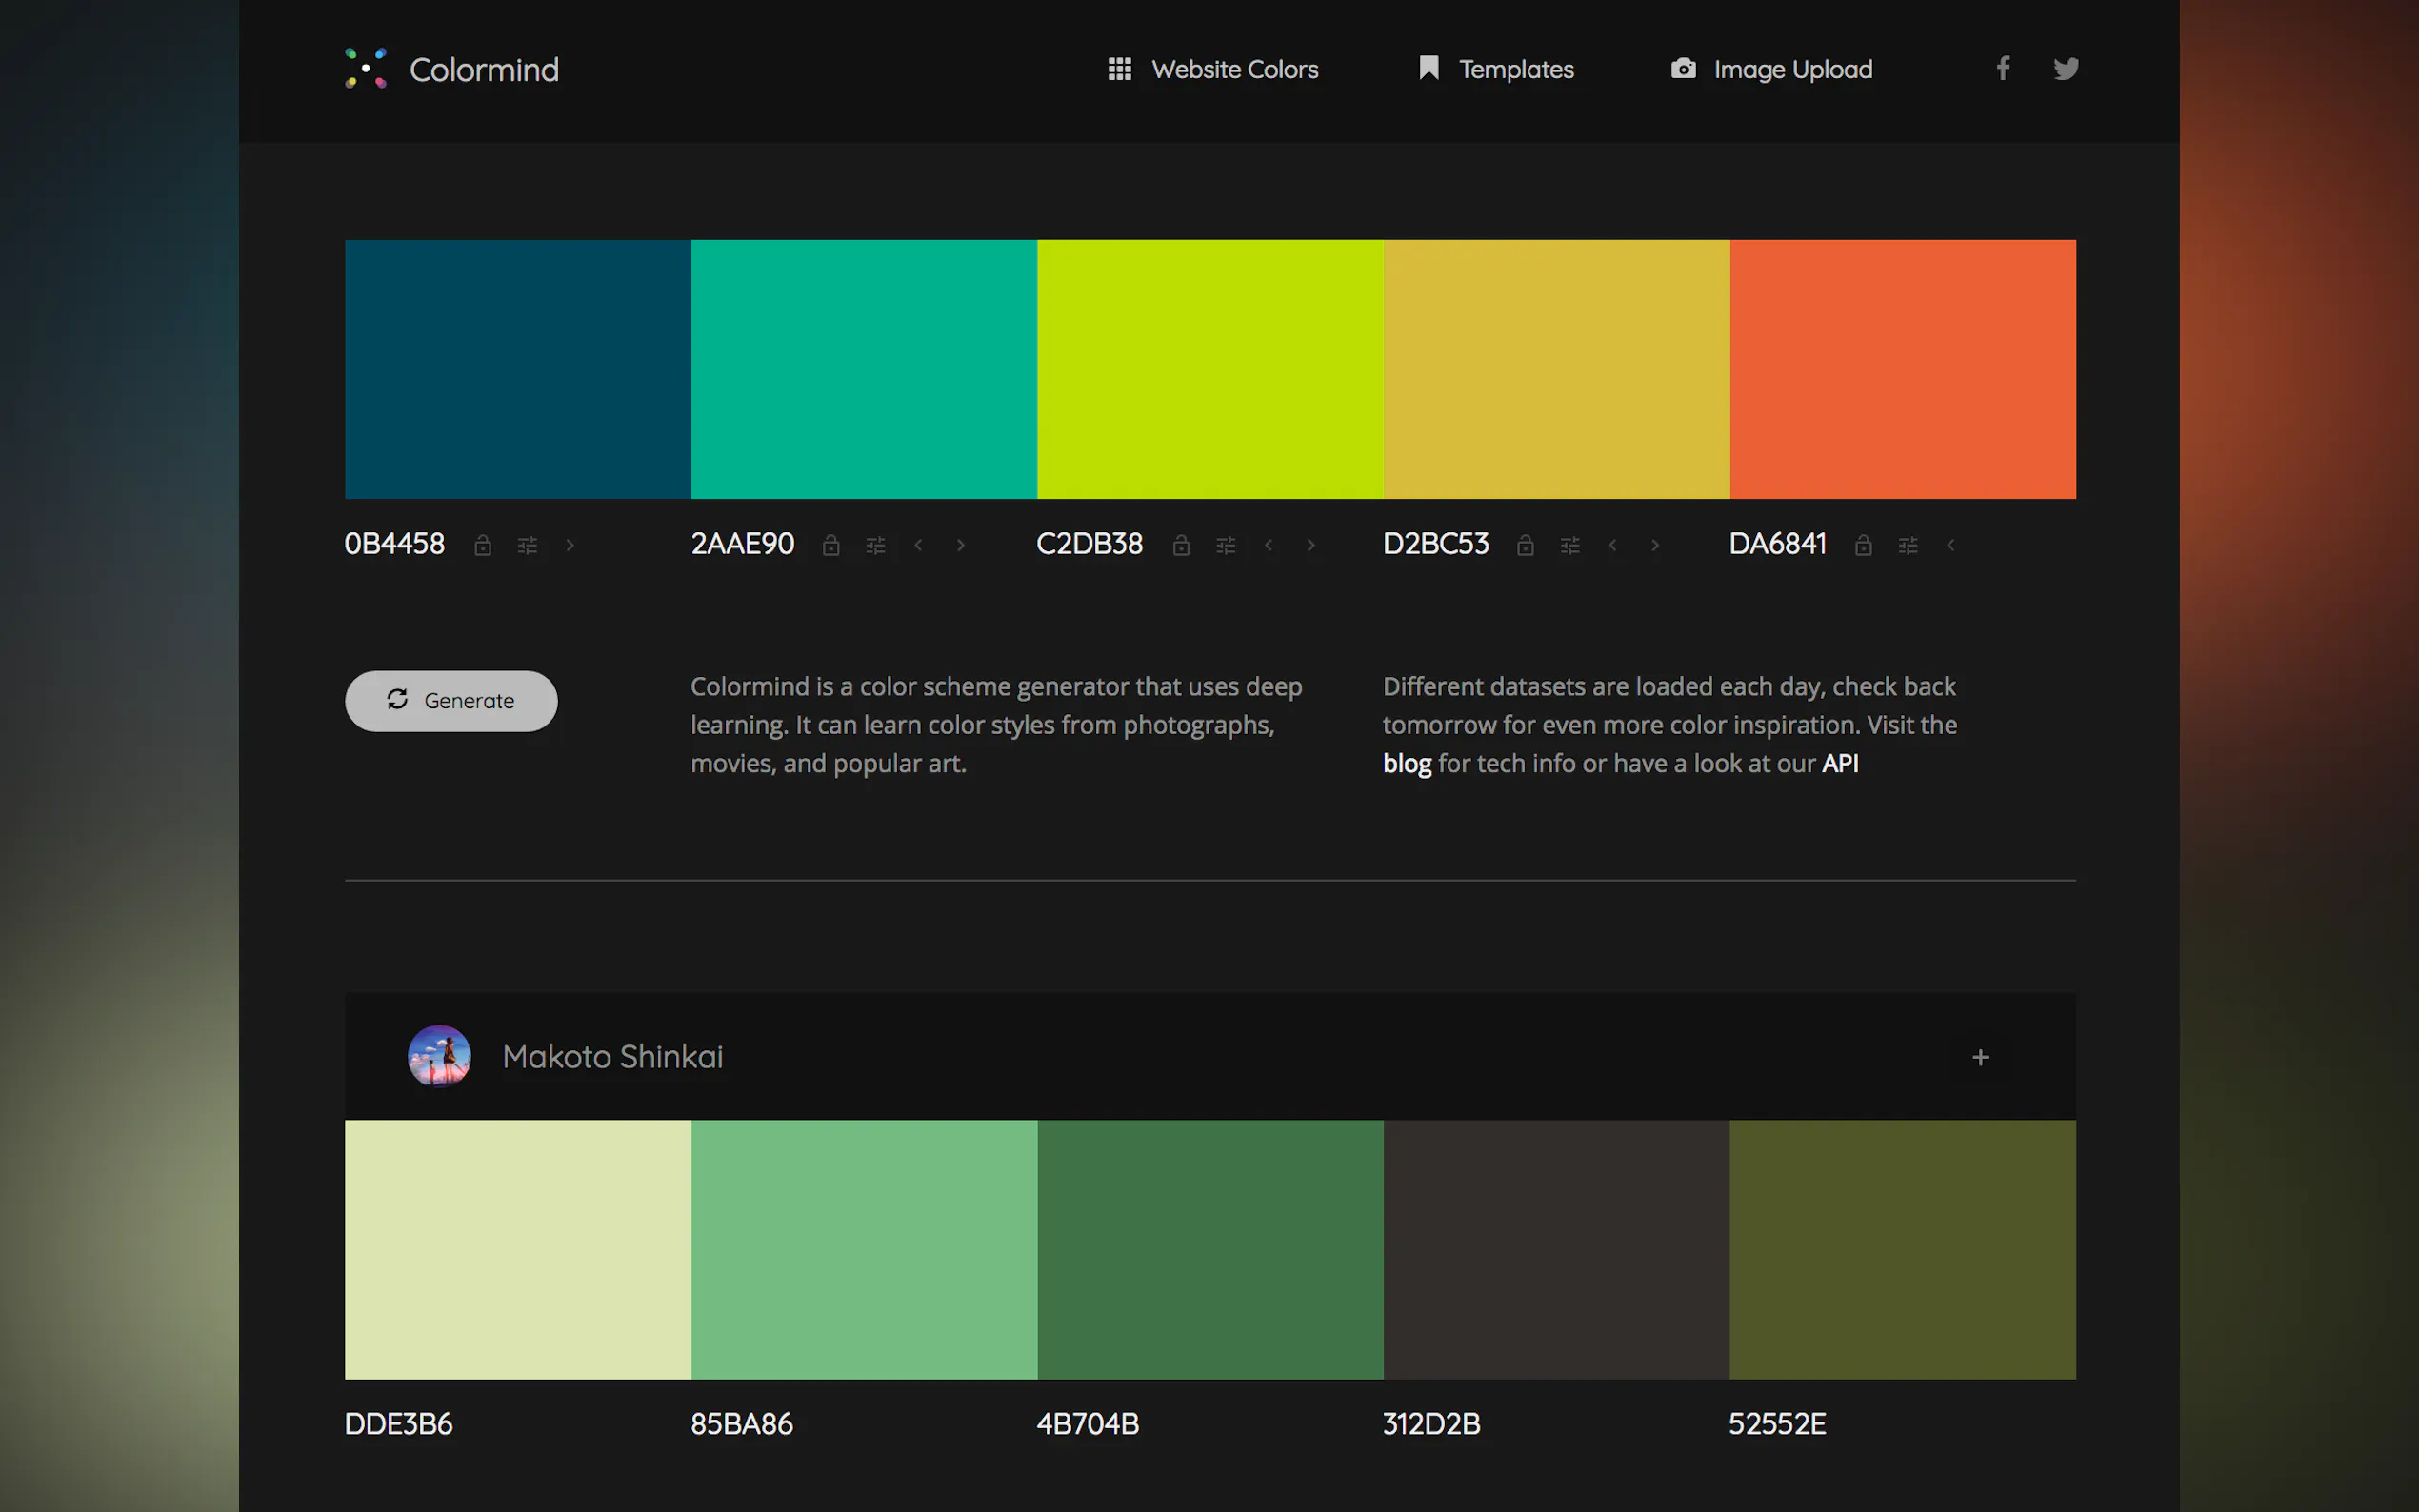Move color C2DB38 left with the chevron
2419x1512 pixels.
(1269, 545)
